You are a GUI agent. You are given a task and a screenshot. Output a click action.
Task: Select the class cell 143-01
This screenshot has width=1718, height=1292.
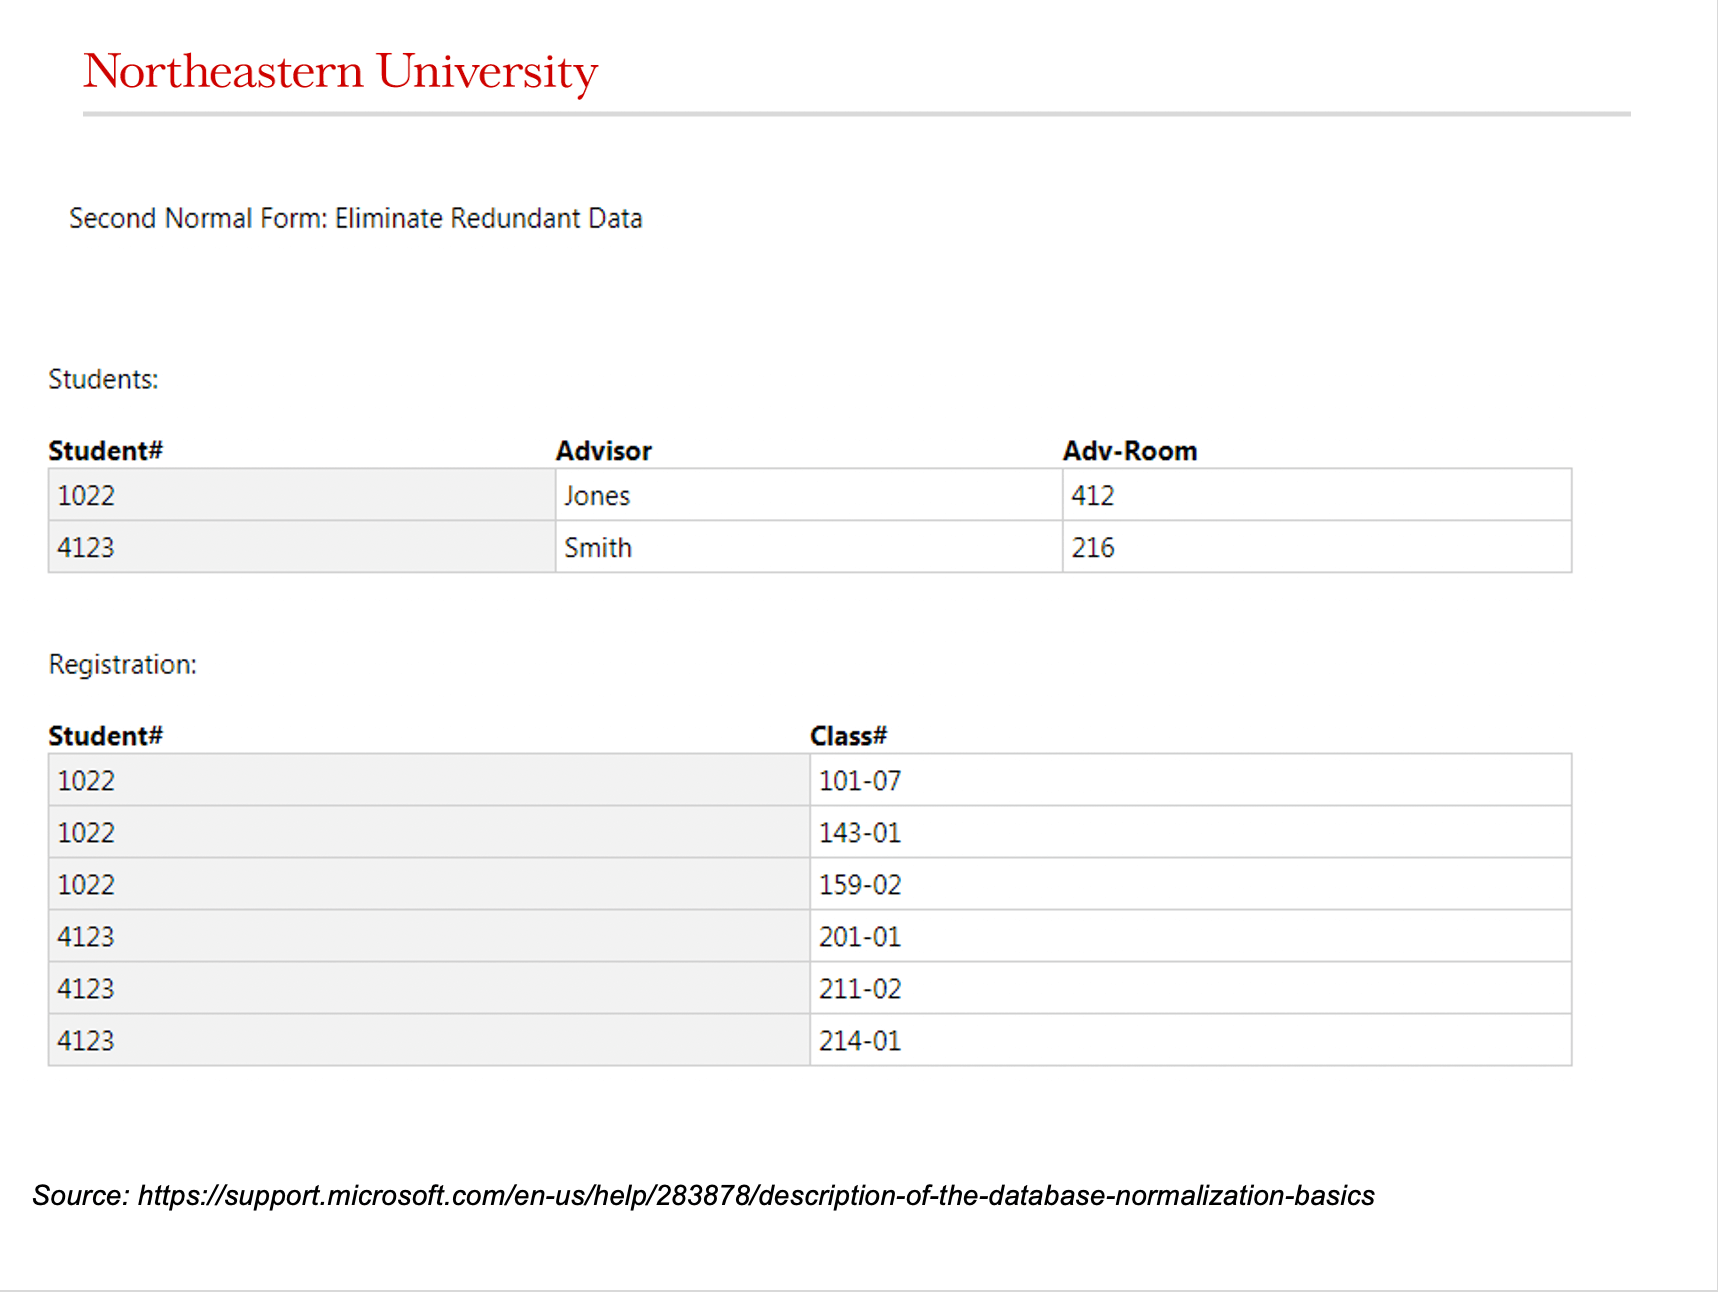tap(1191, 832)
